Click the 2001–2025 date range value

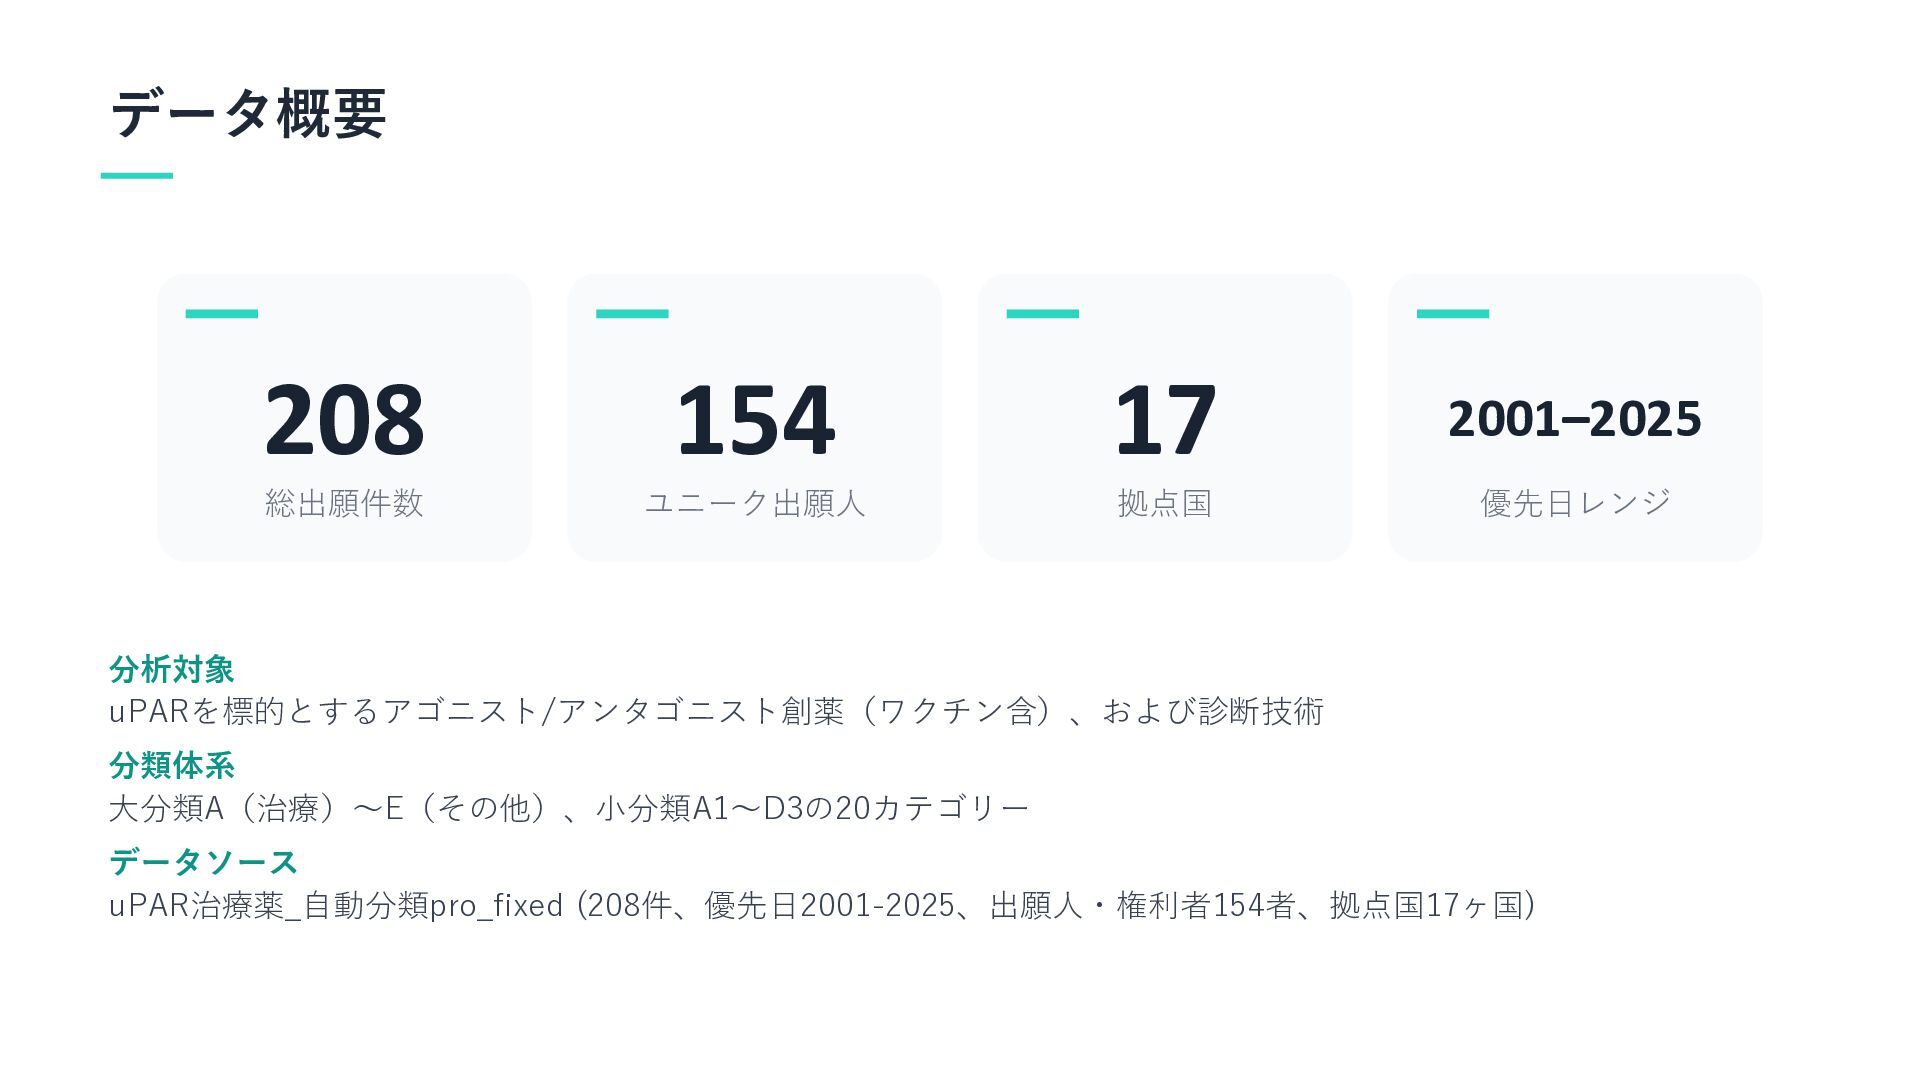click(1575, 419)
